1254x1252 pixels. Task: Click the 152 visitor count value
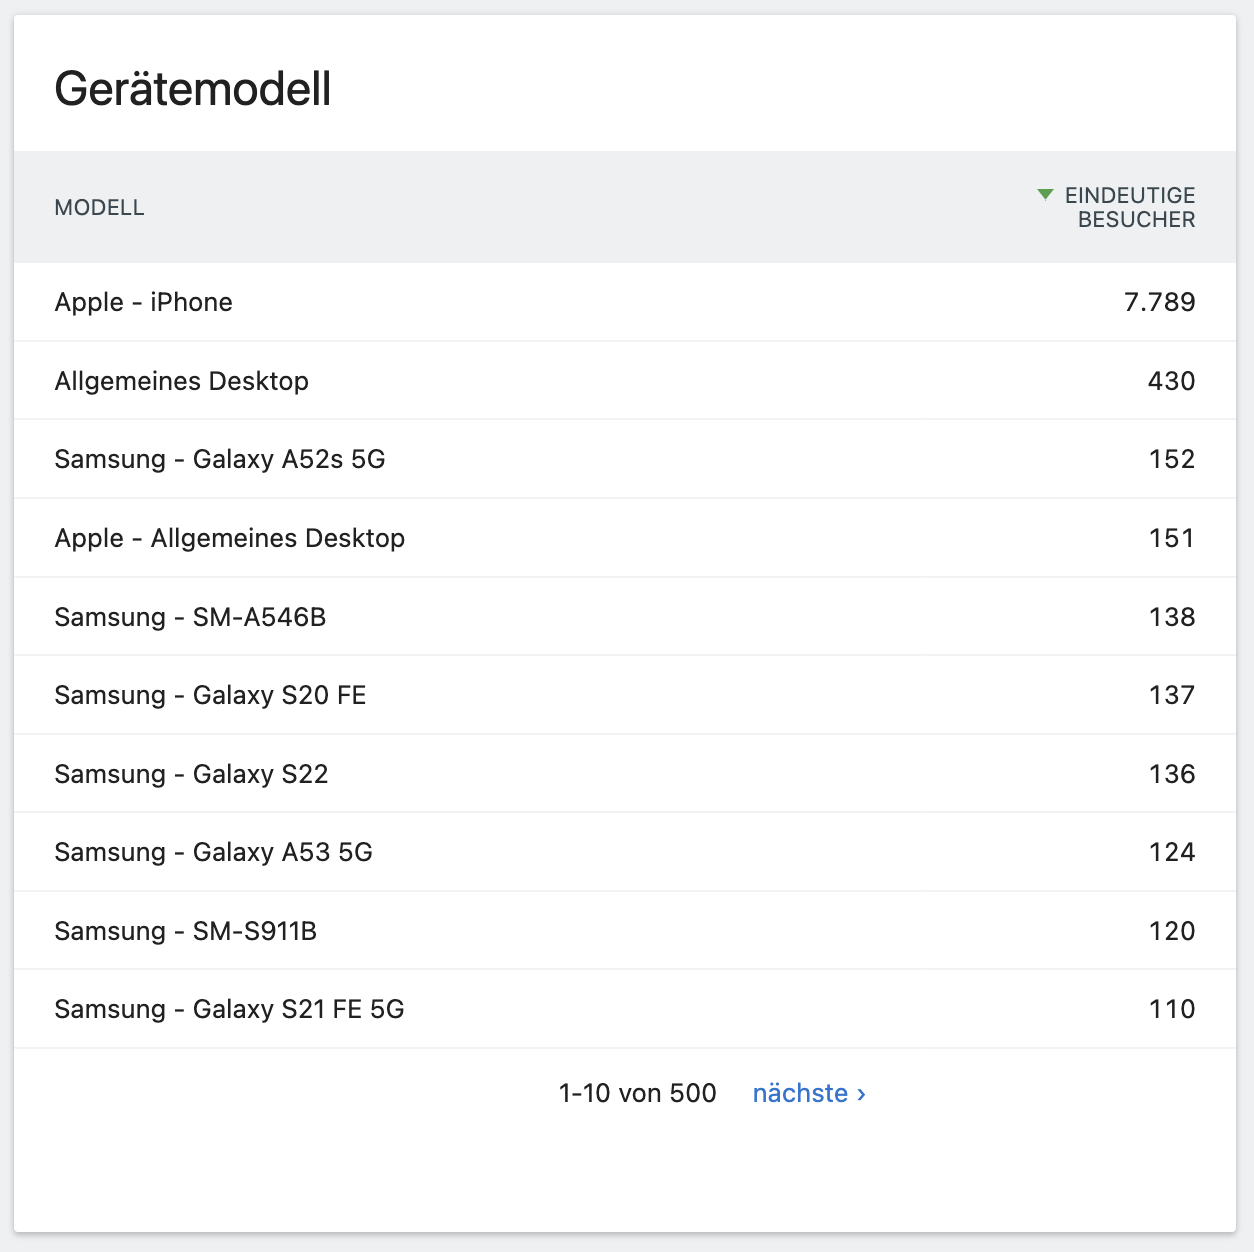(x=1172, y=459)
